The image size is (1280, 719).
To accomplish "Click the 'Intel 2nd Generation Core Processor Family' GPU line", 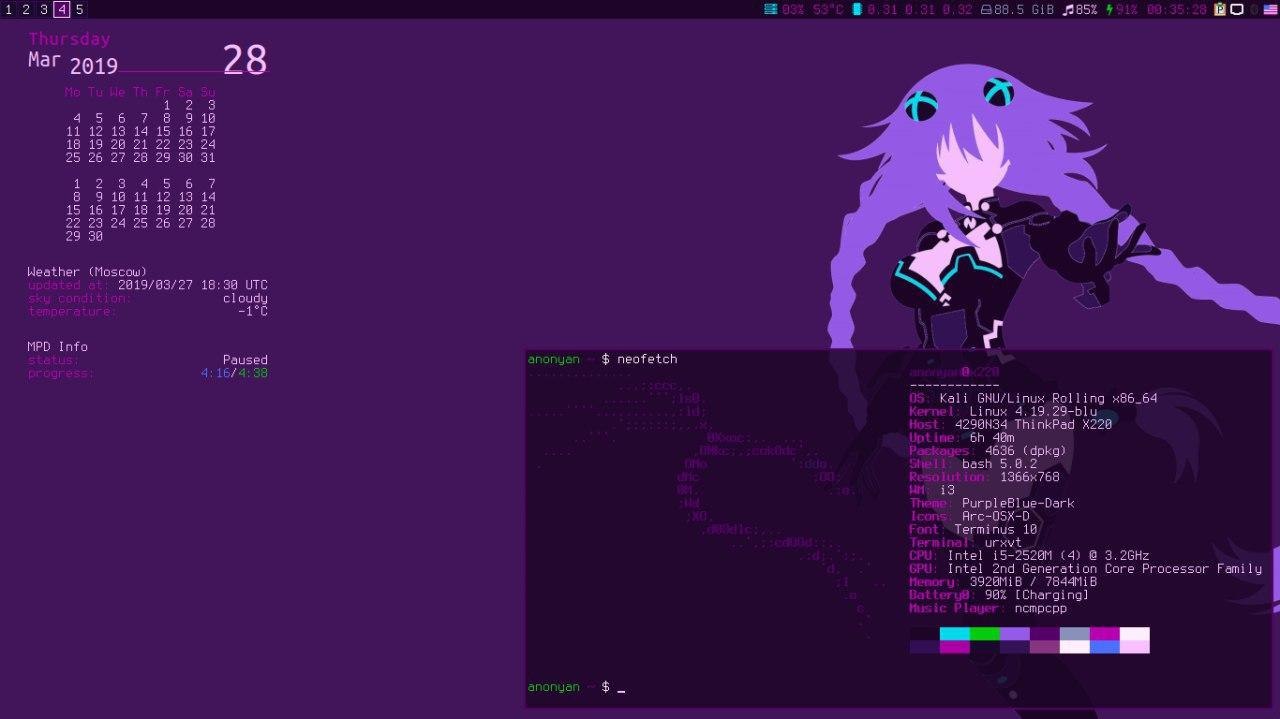I will pos(1104,568).
